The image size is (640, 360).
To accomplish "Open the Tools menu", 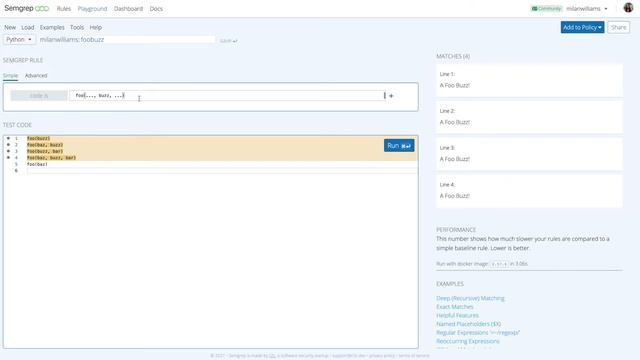I will click(x=77, y=27).
